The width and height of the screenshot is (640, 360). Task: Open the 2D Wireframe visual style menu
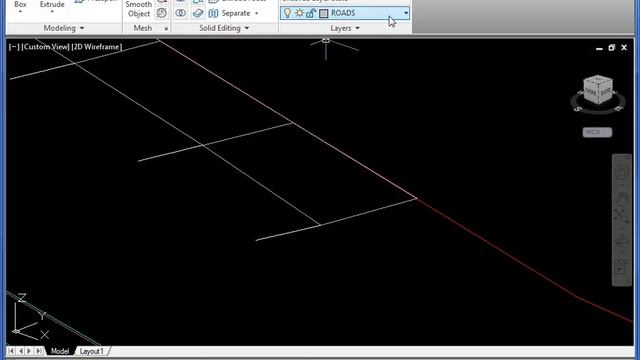tap(97, 47)
